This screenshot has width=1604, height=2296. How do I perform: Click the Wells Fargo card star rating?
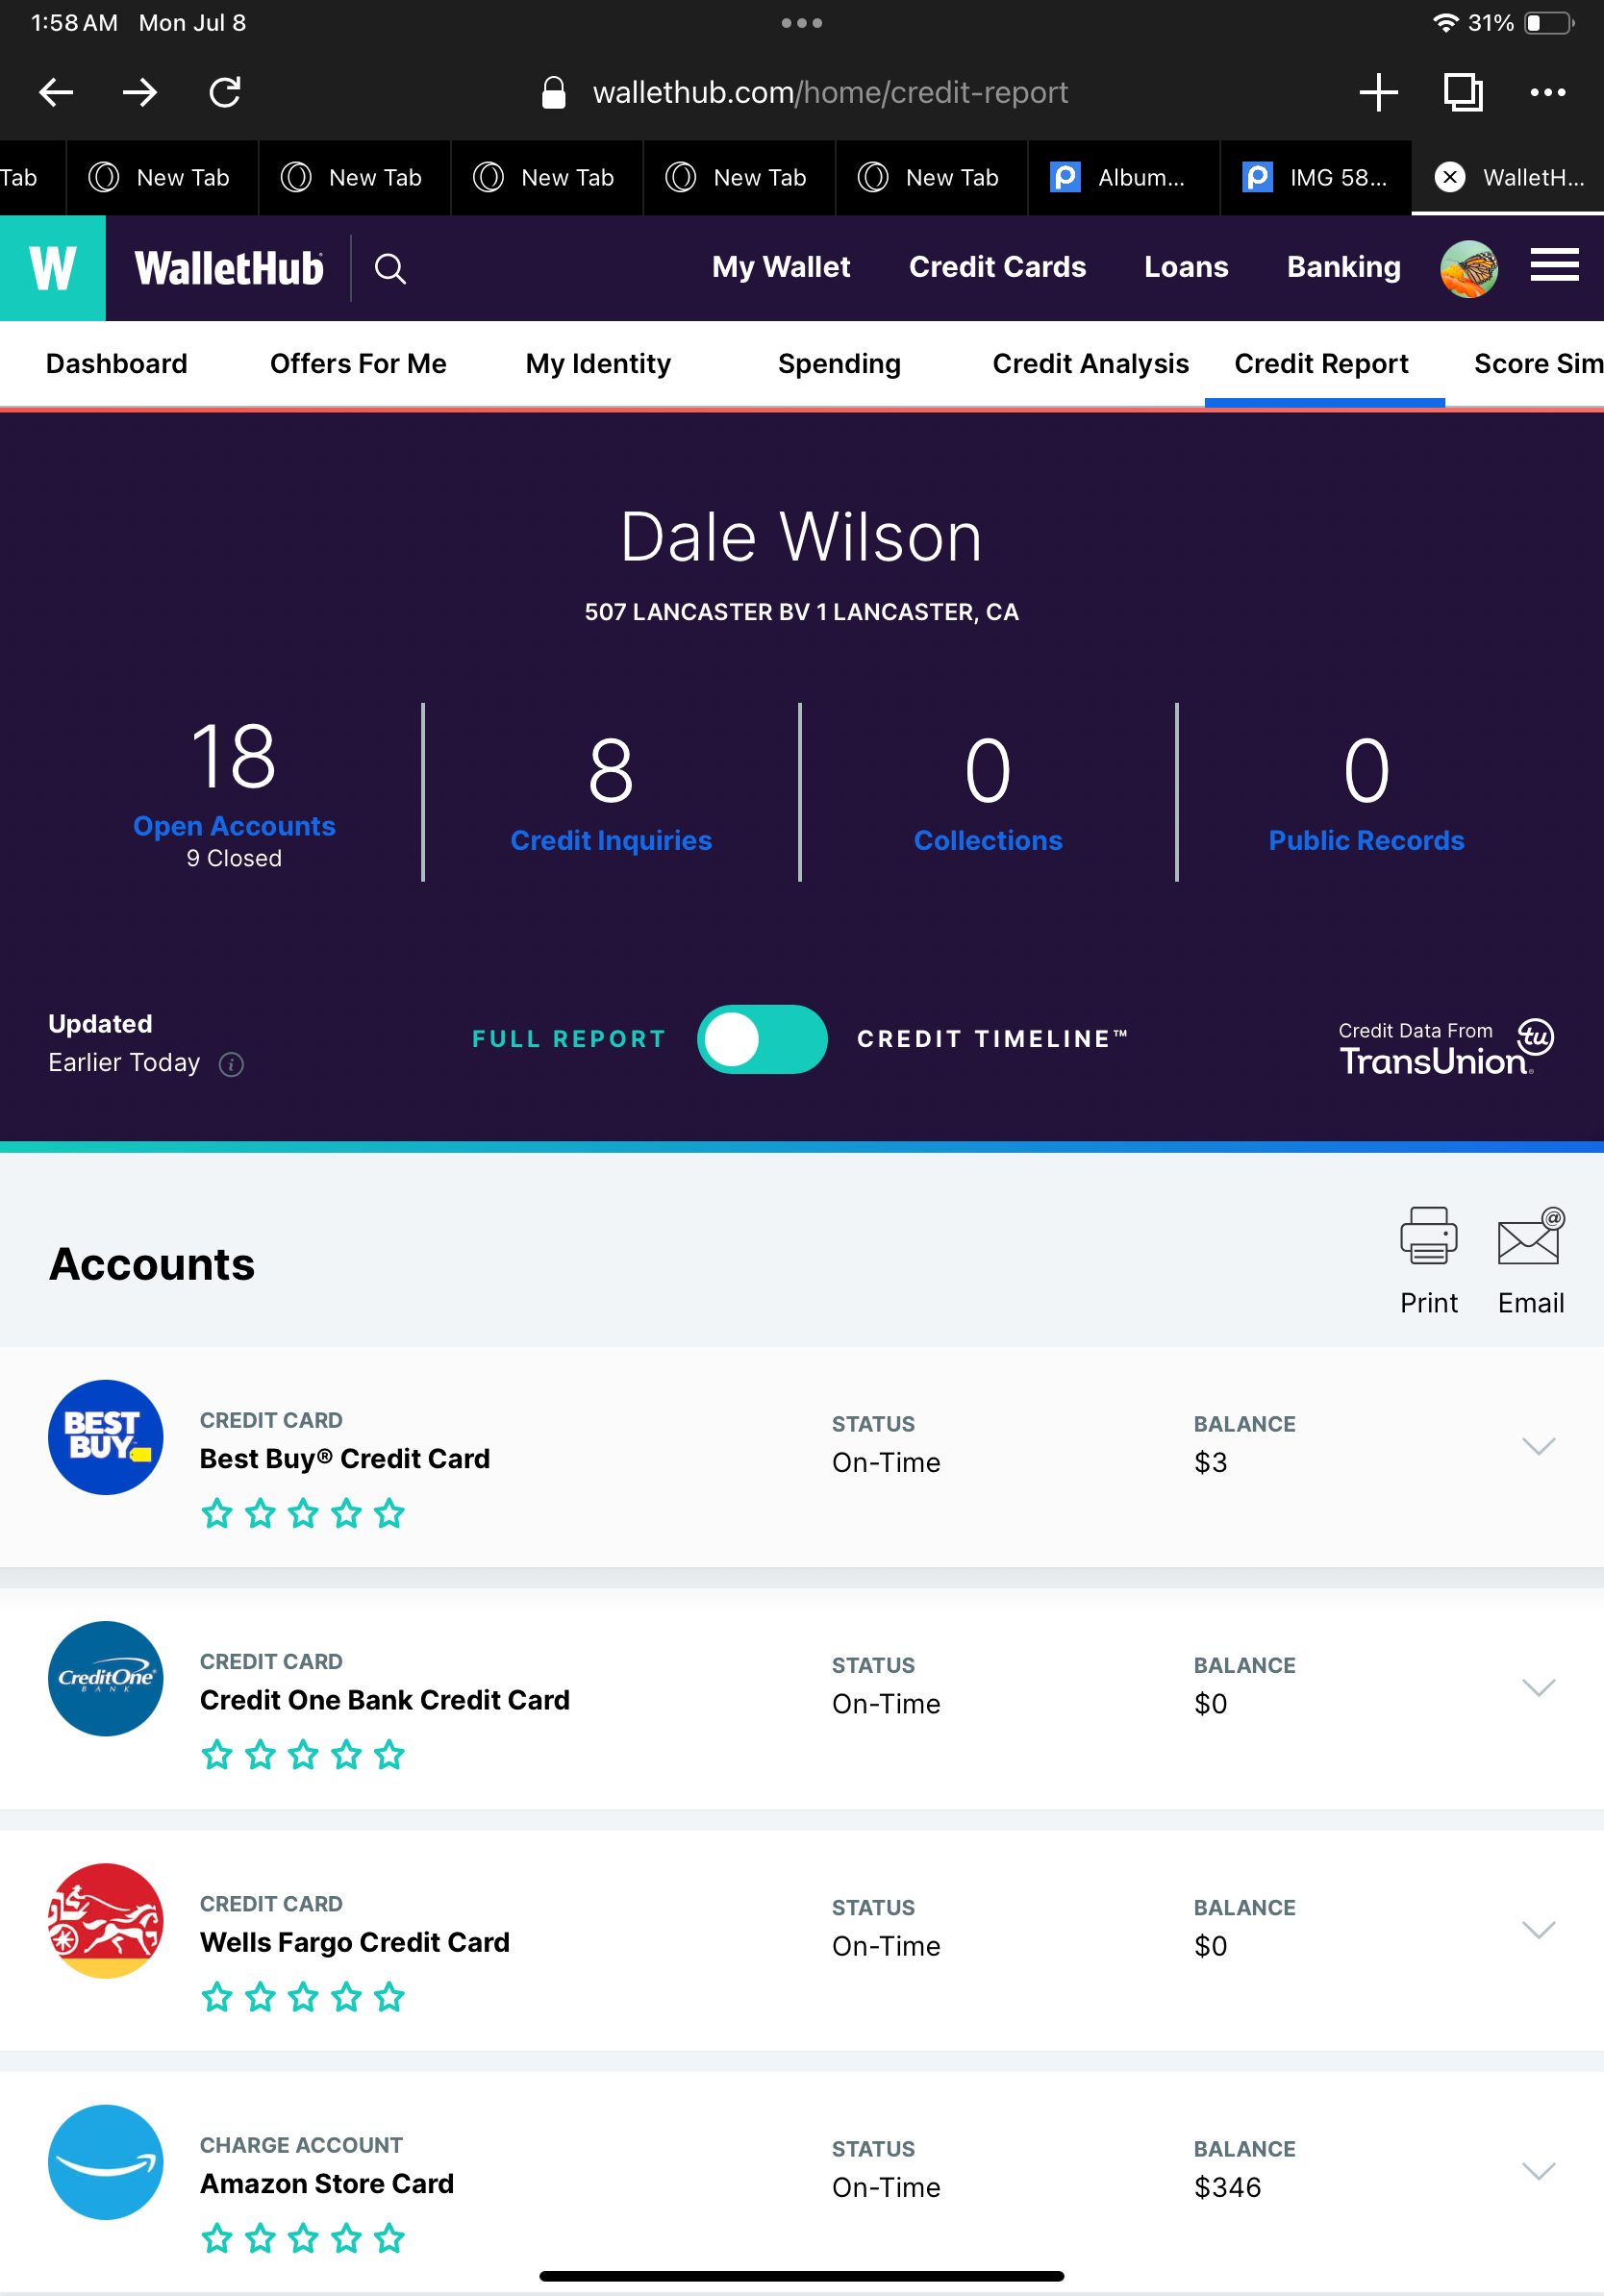click(x=303, y=1997)
